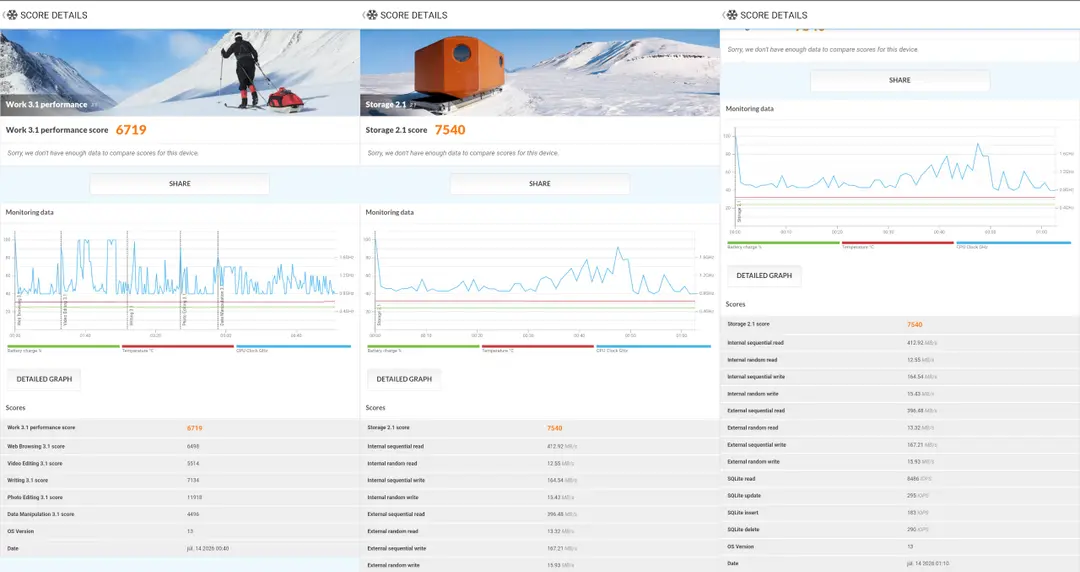Tap the info badge beside Storage 2.1 banner title
The height and width of the screenshot is (572, 1080).
(x=413, y=105)
